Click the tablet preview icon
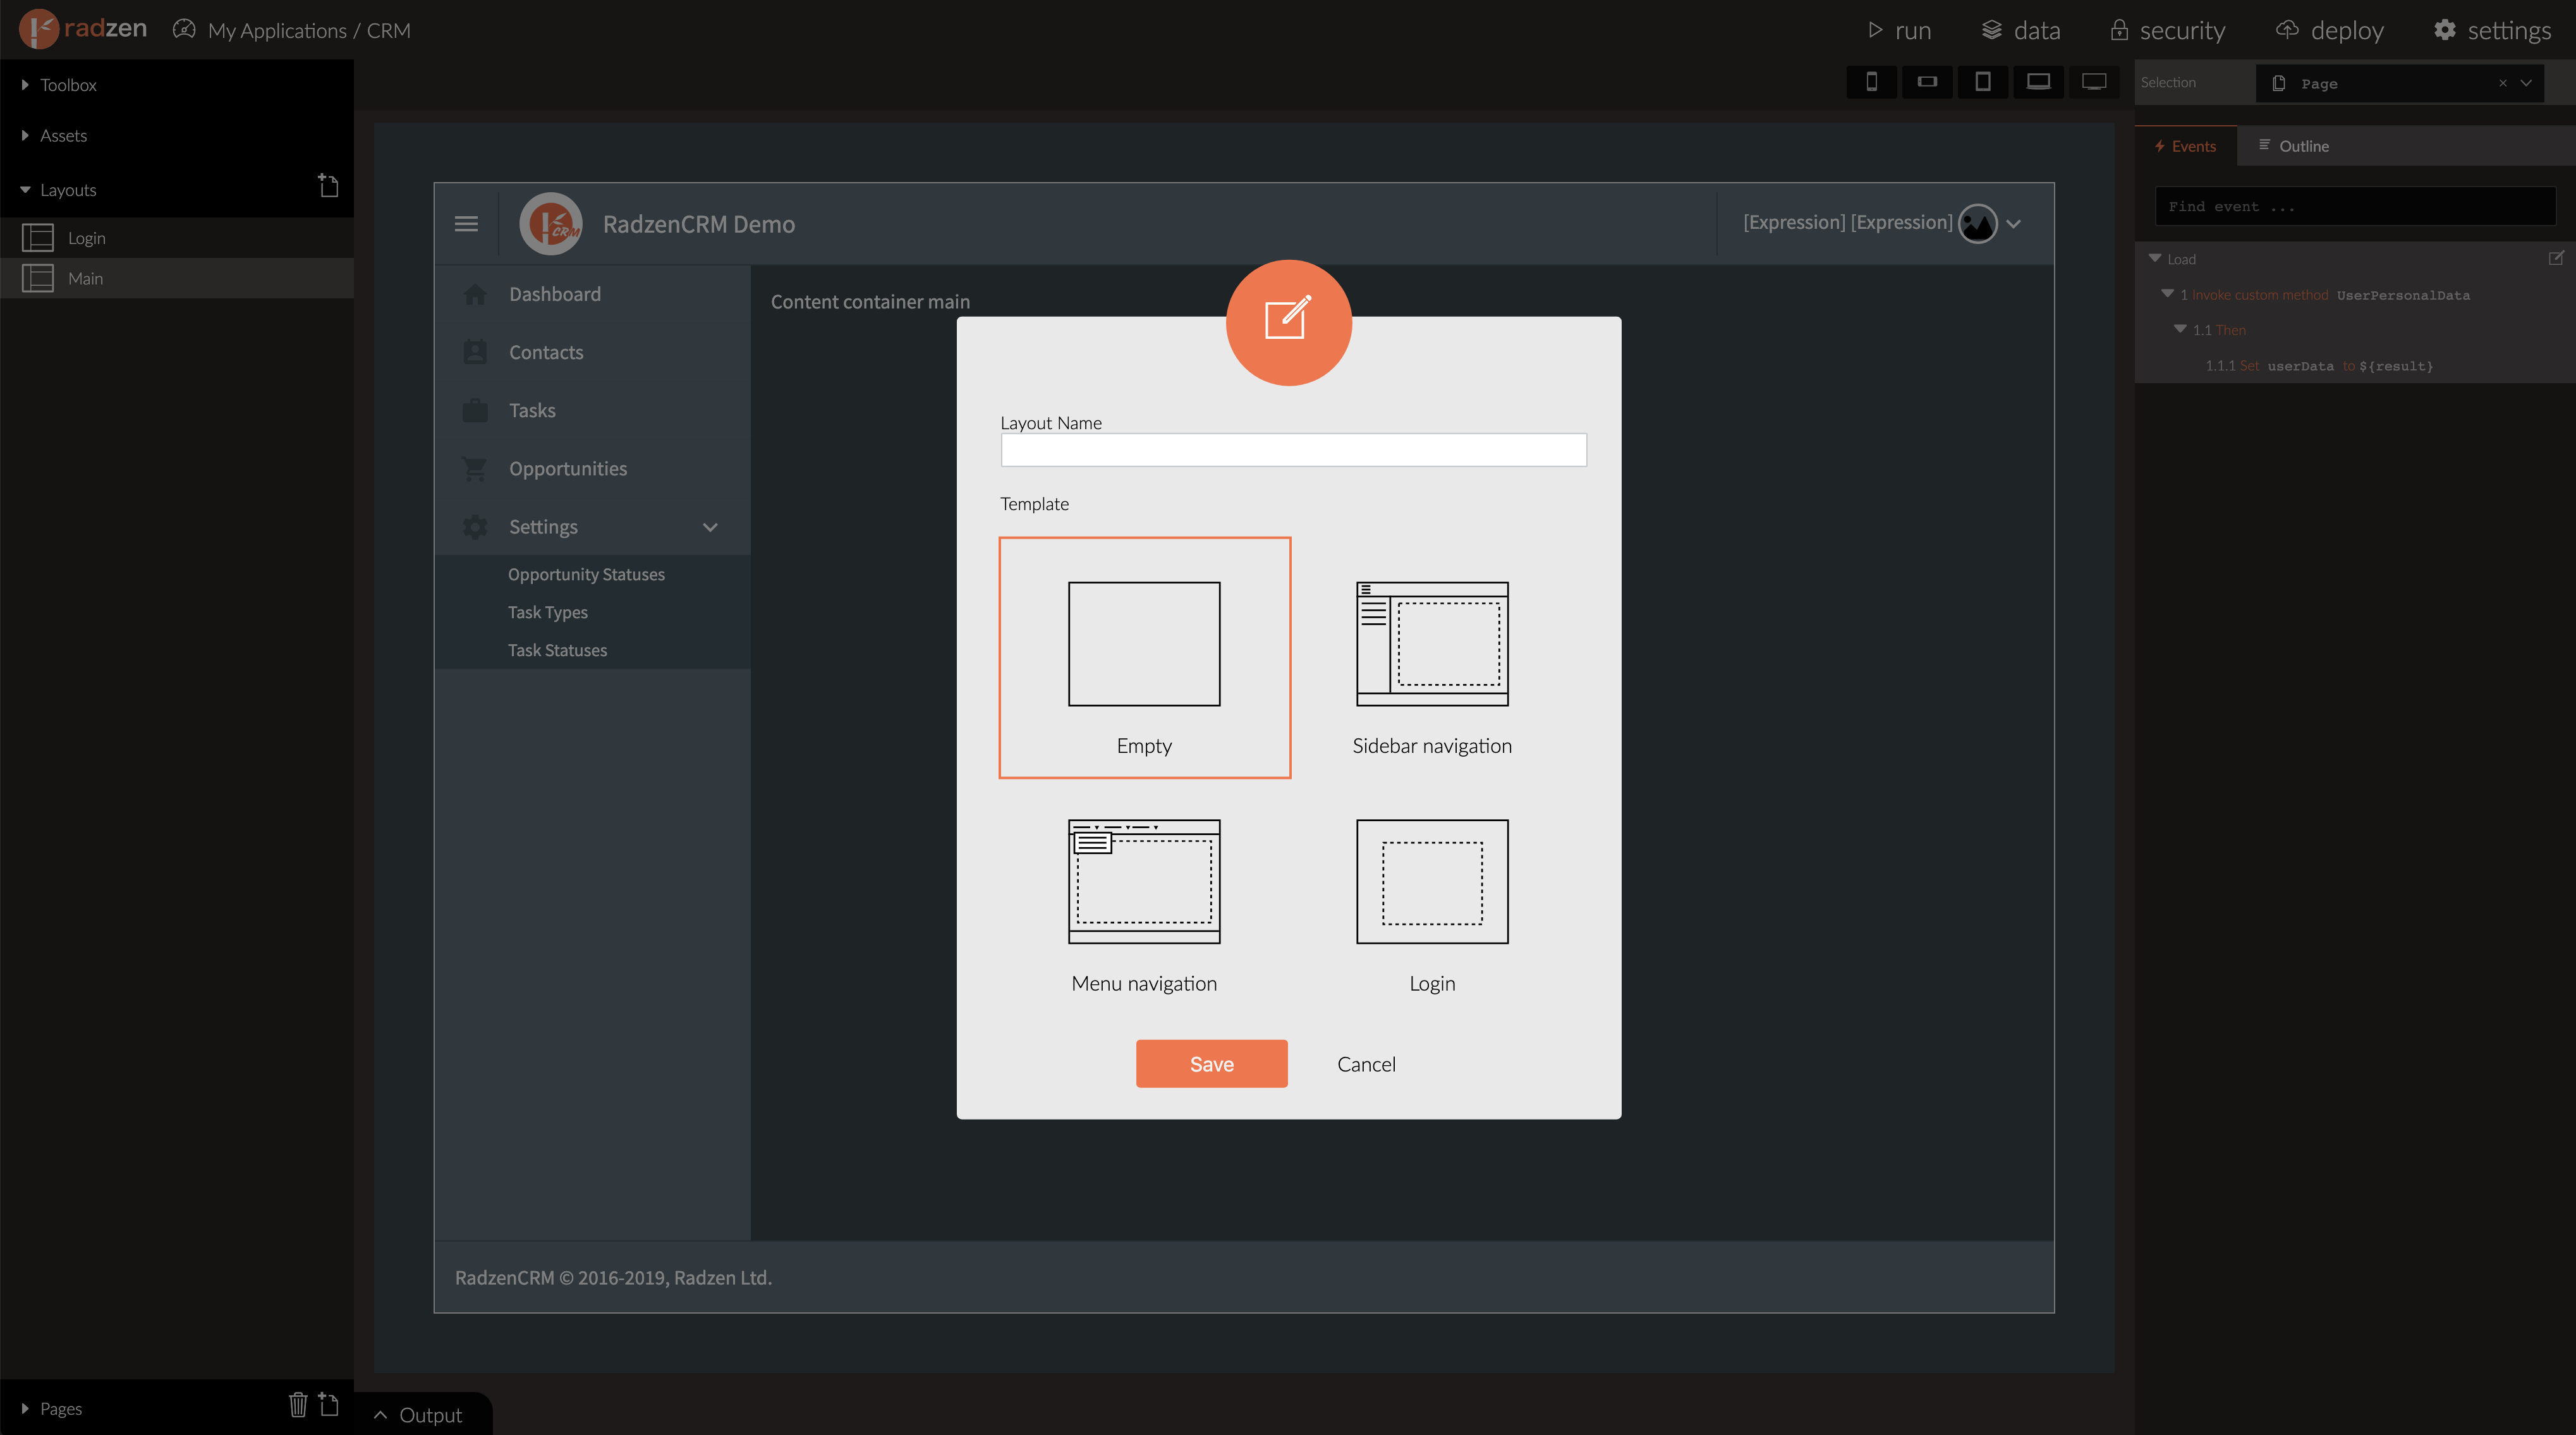The image size is (2576, 1435). [x=1984, y=83]
